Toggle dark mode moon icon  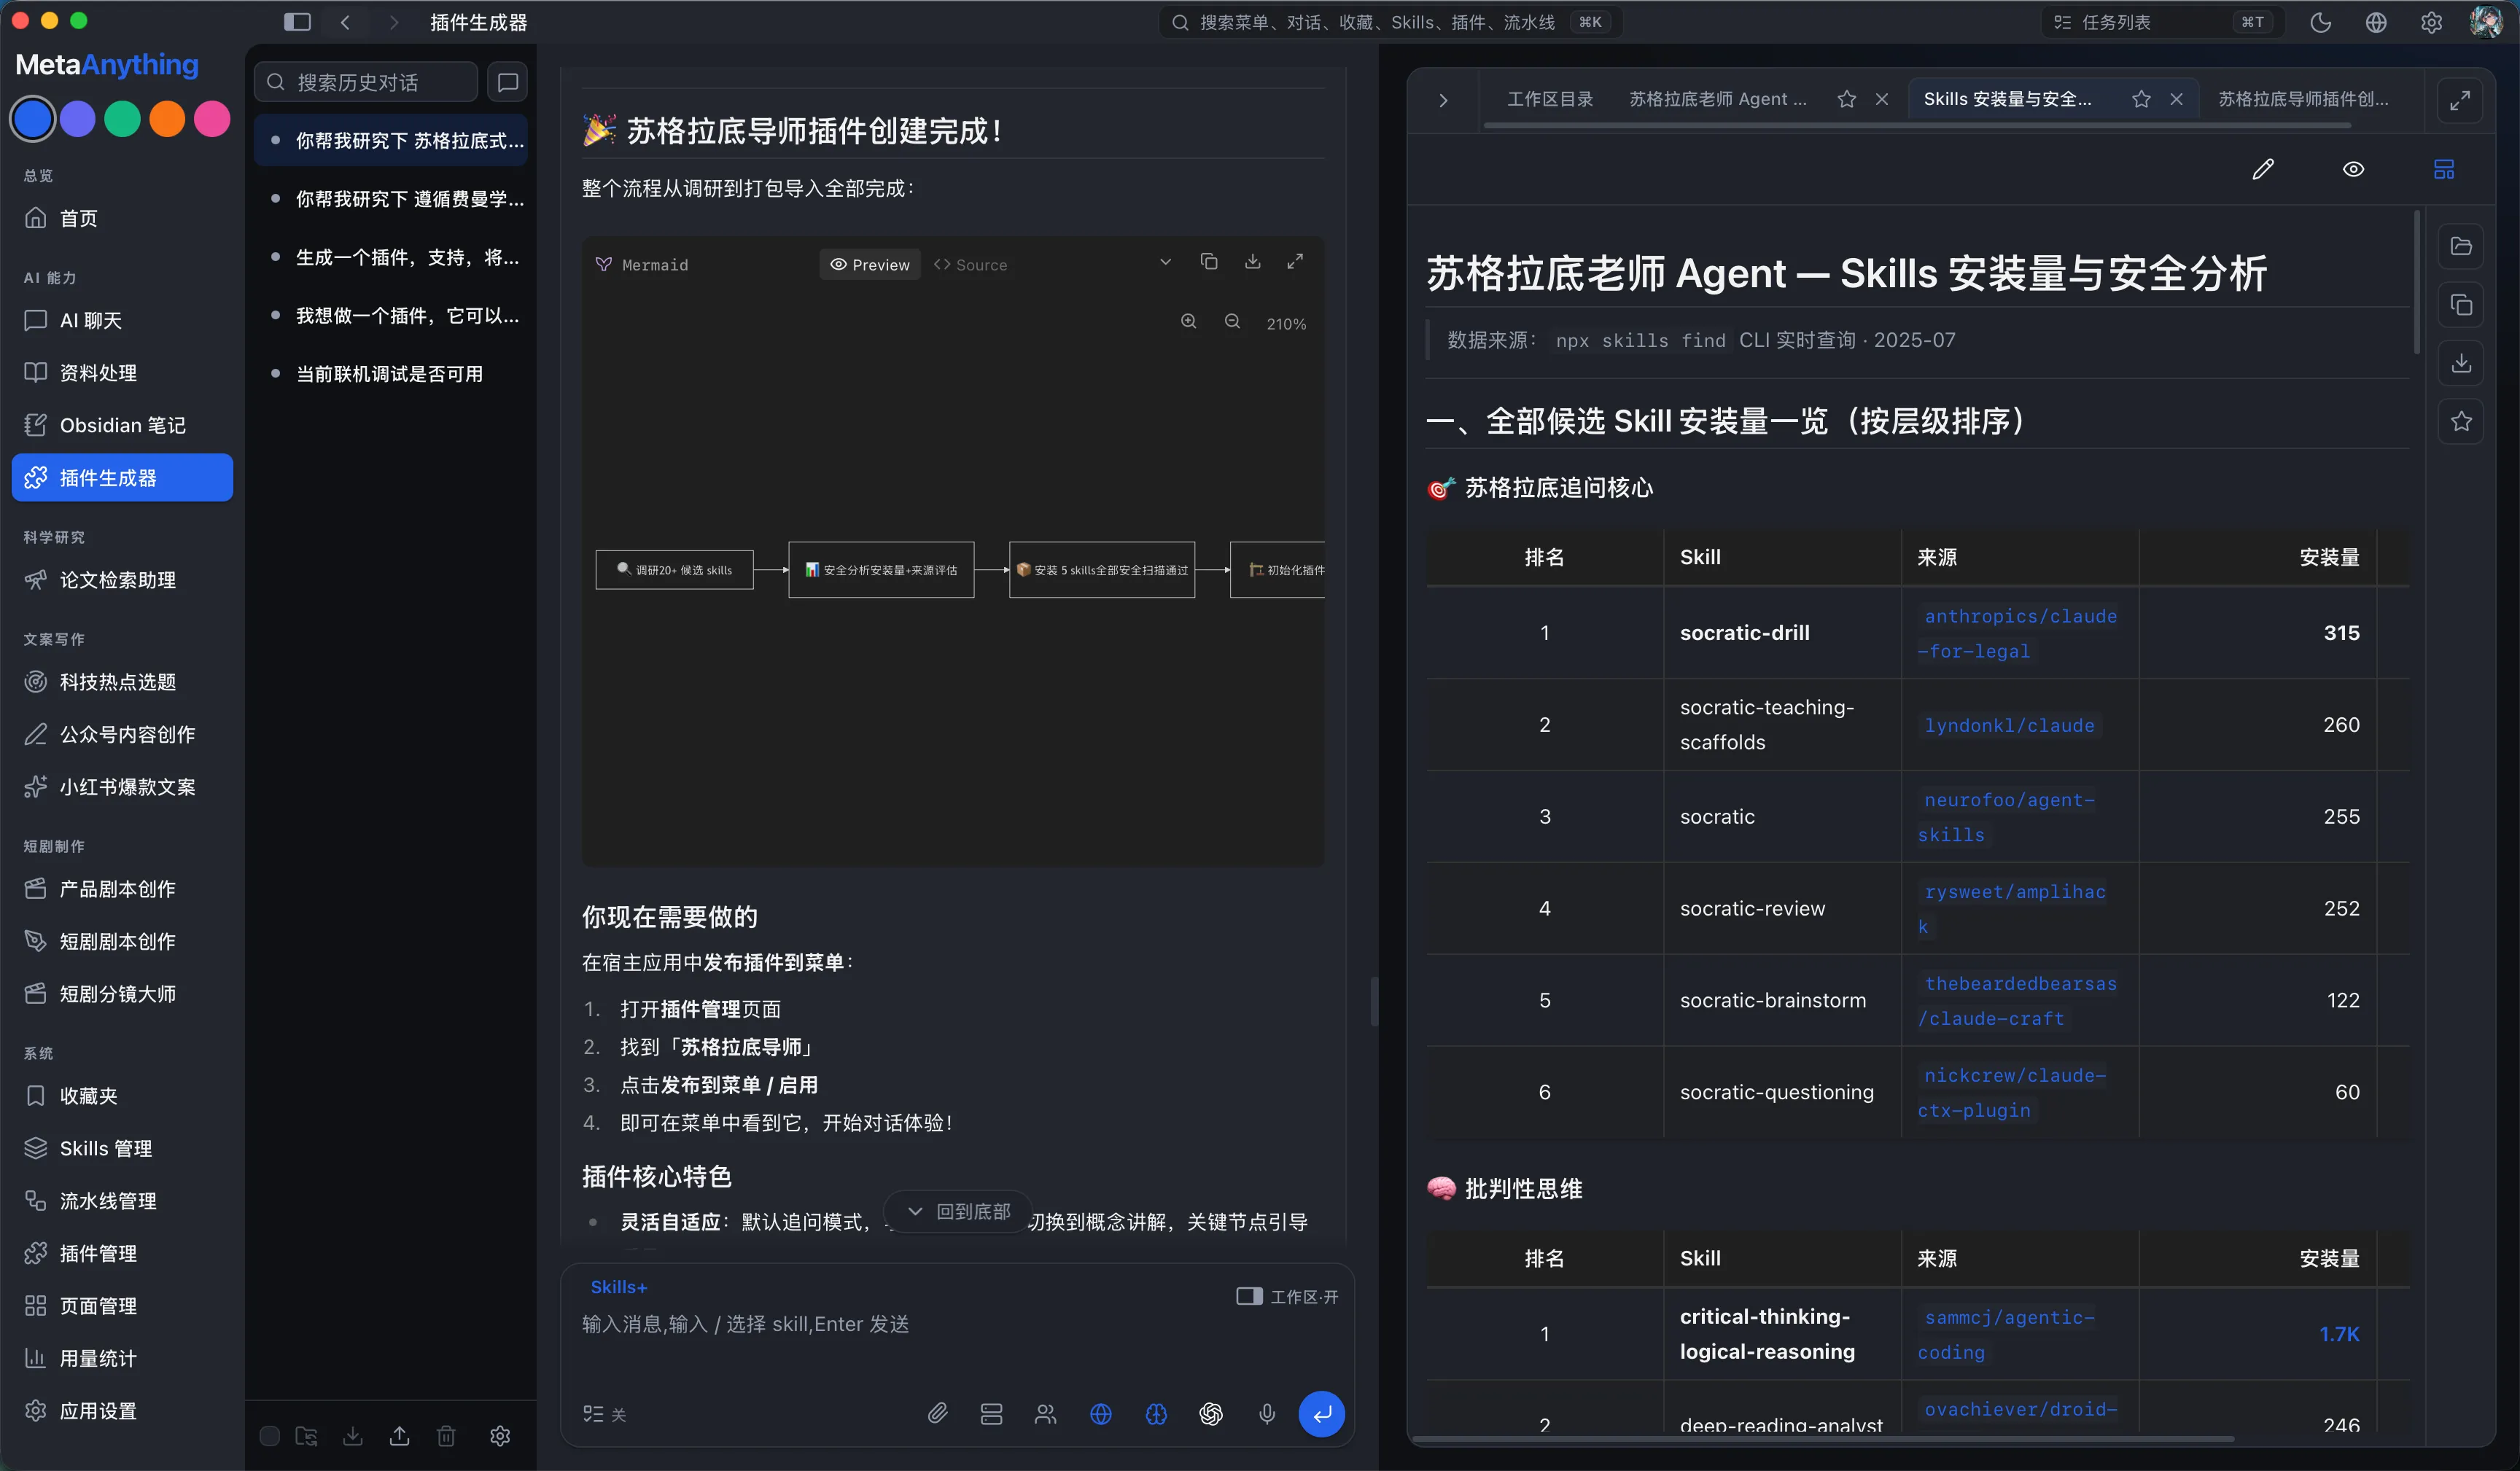tap(2320, 22)
